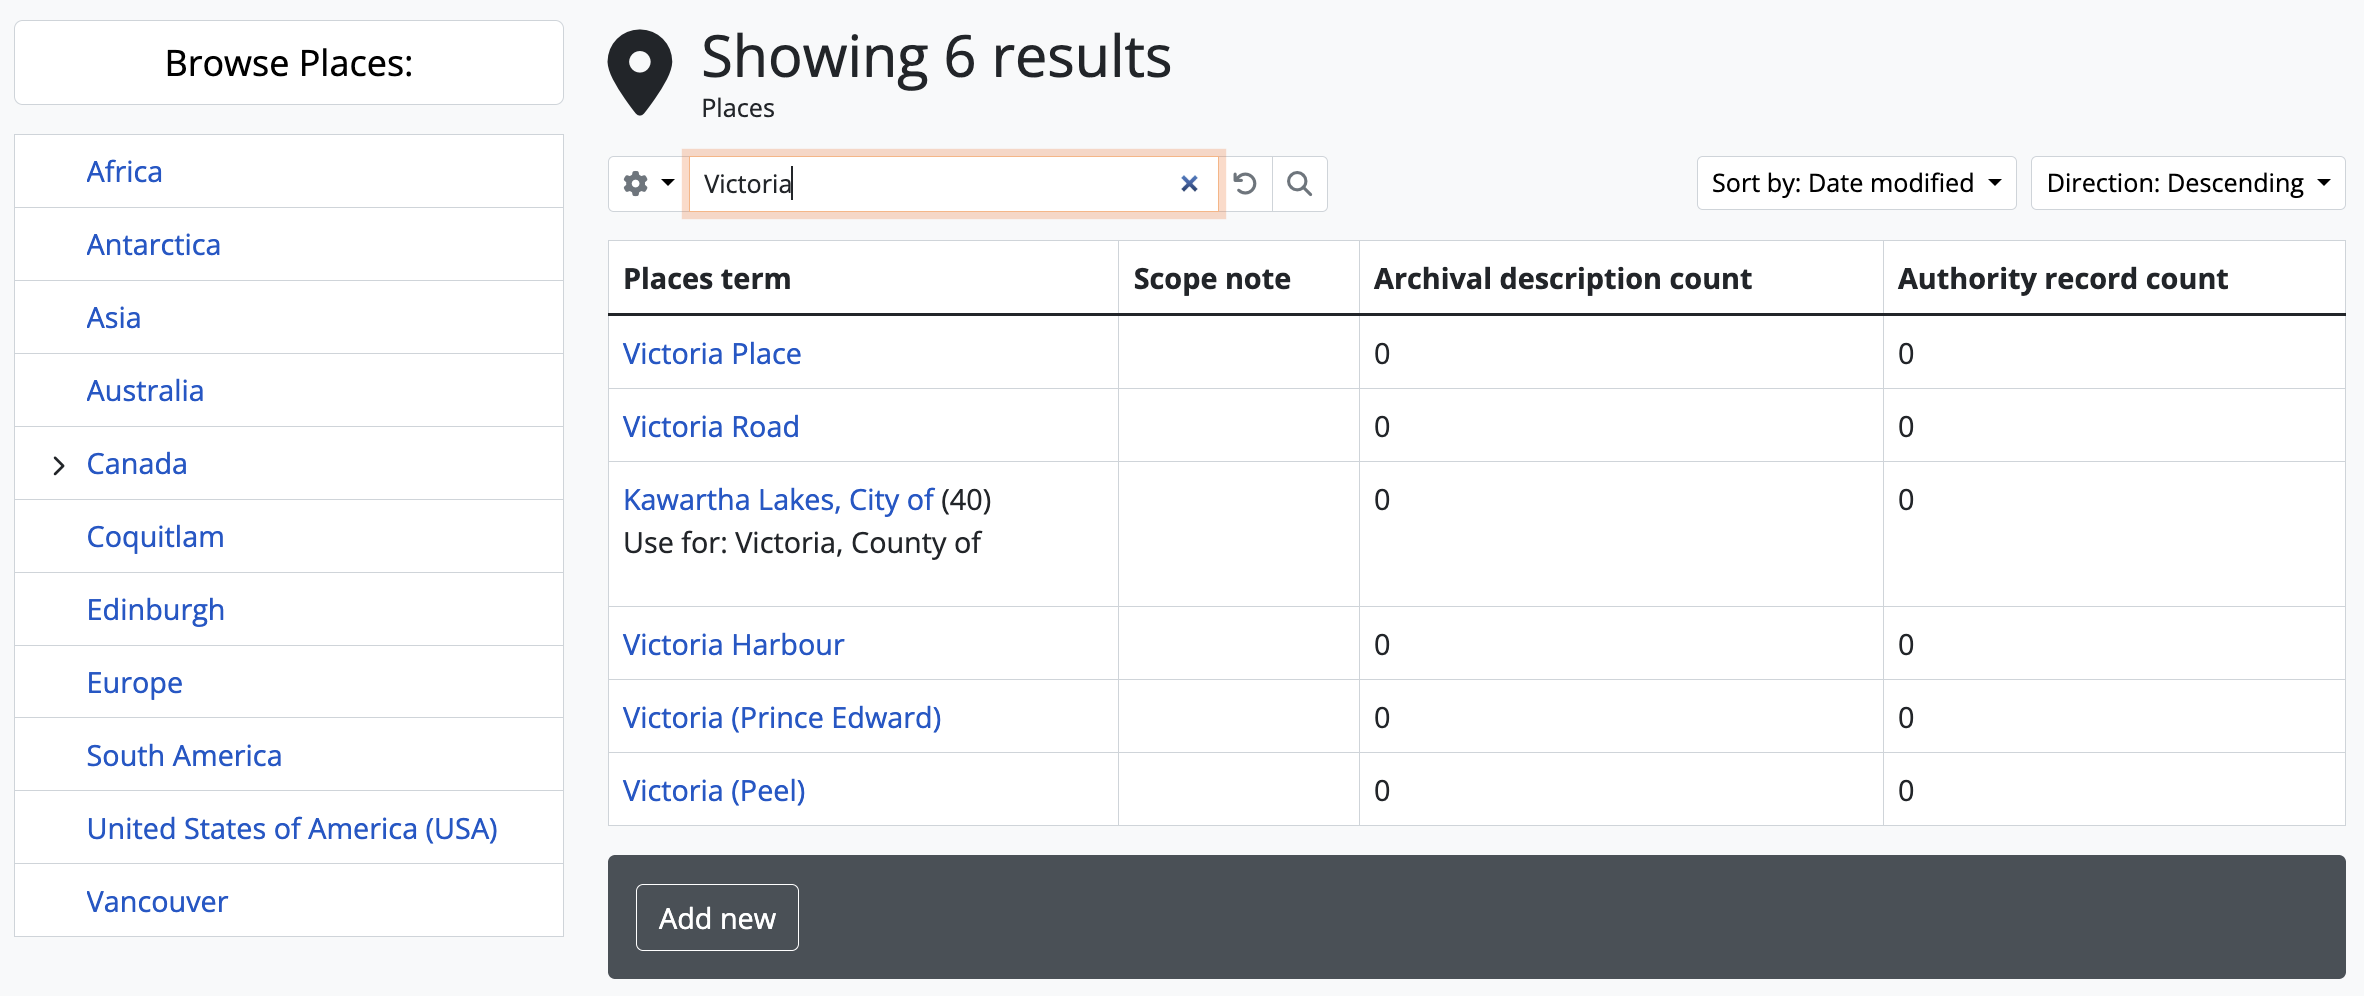2364x996 pixels.
Task: Open Victoria (Prince Edward) term
Action: coord(781,718)
